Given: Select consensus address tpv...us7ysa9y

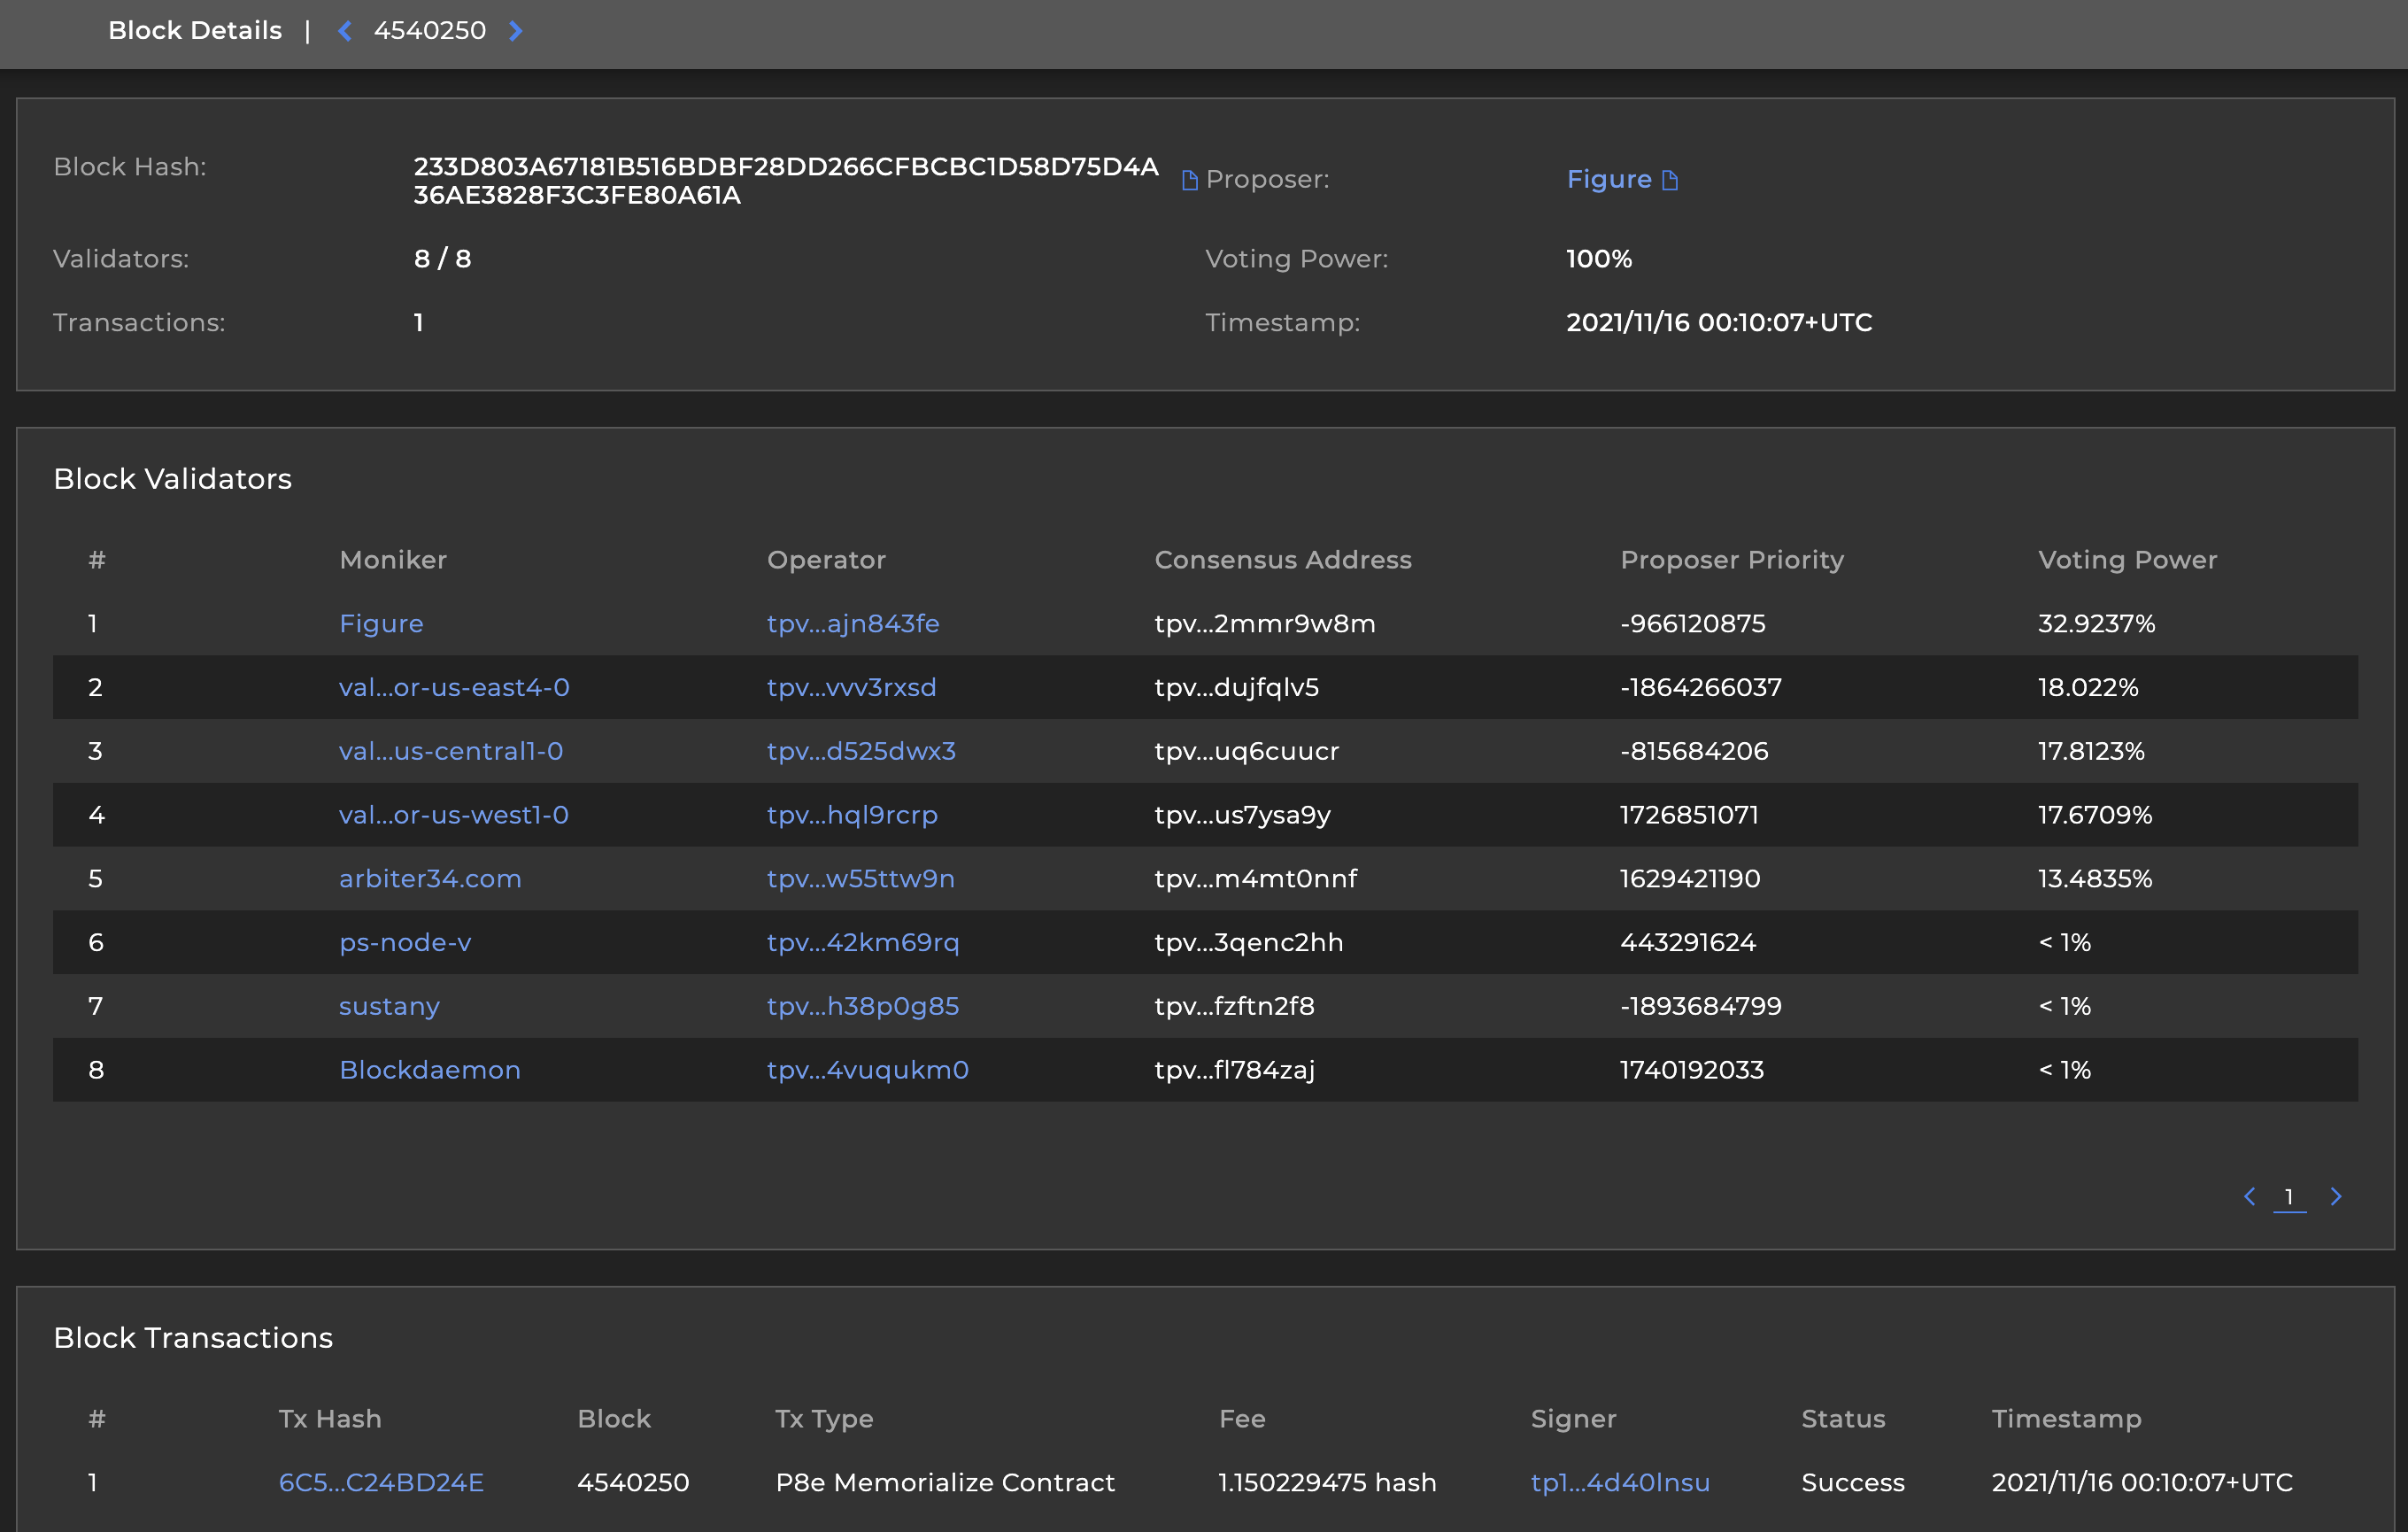Looking at the screenshot, I should click(1242, 815).
